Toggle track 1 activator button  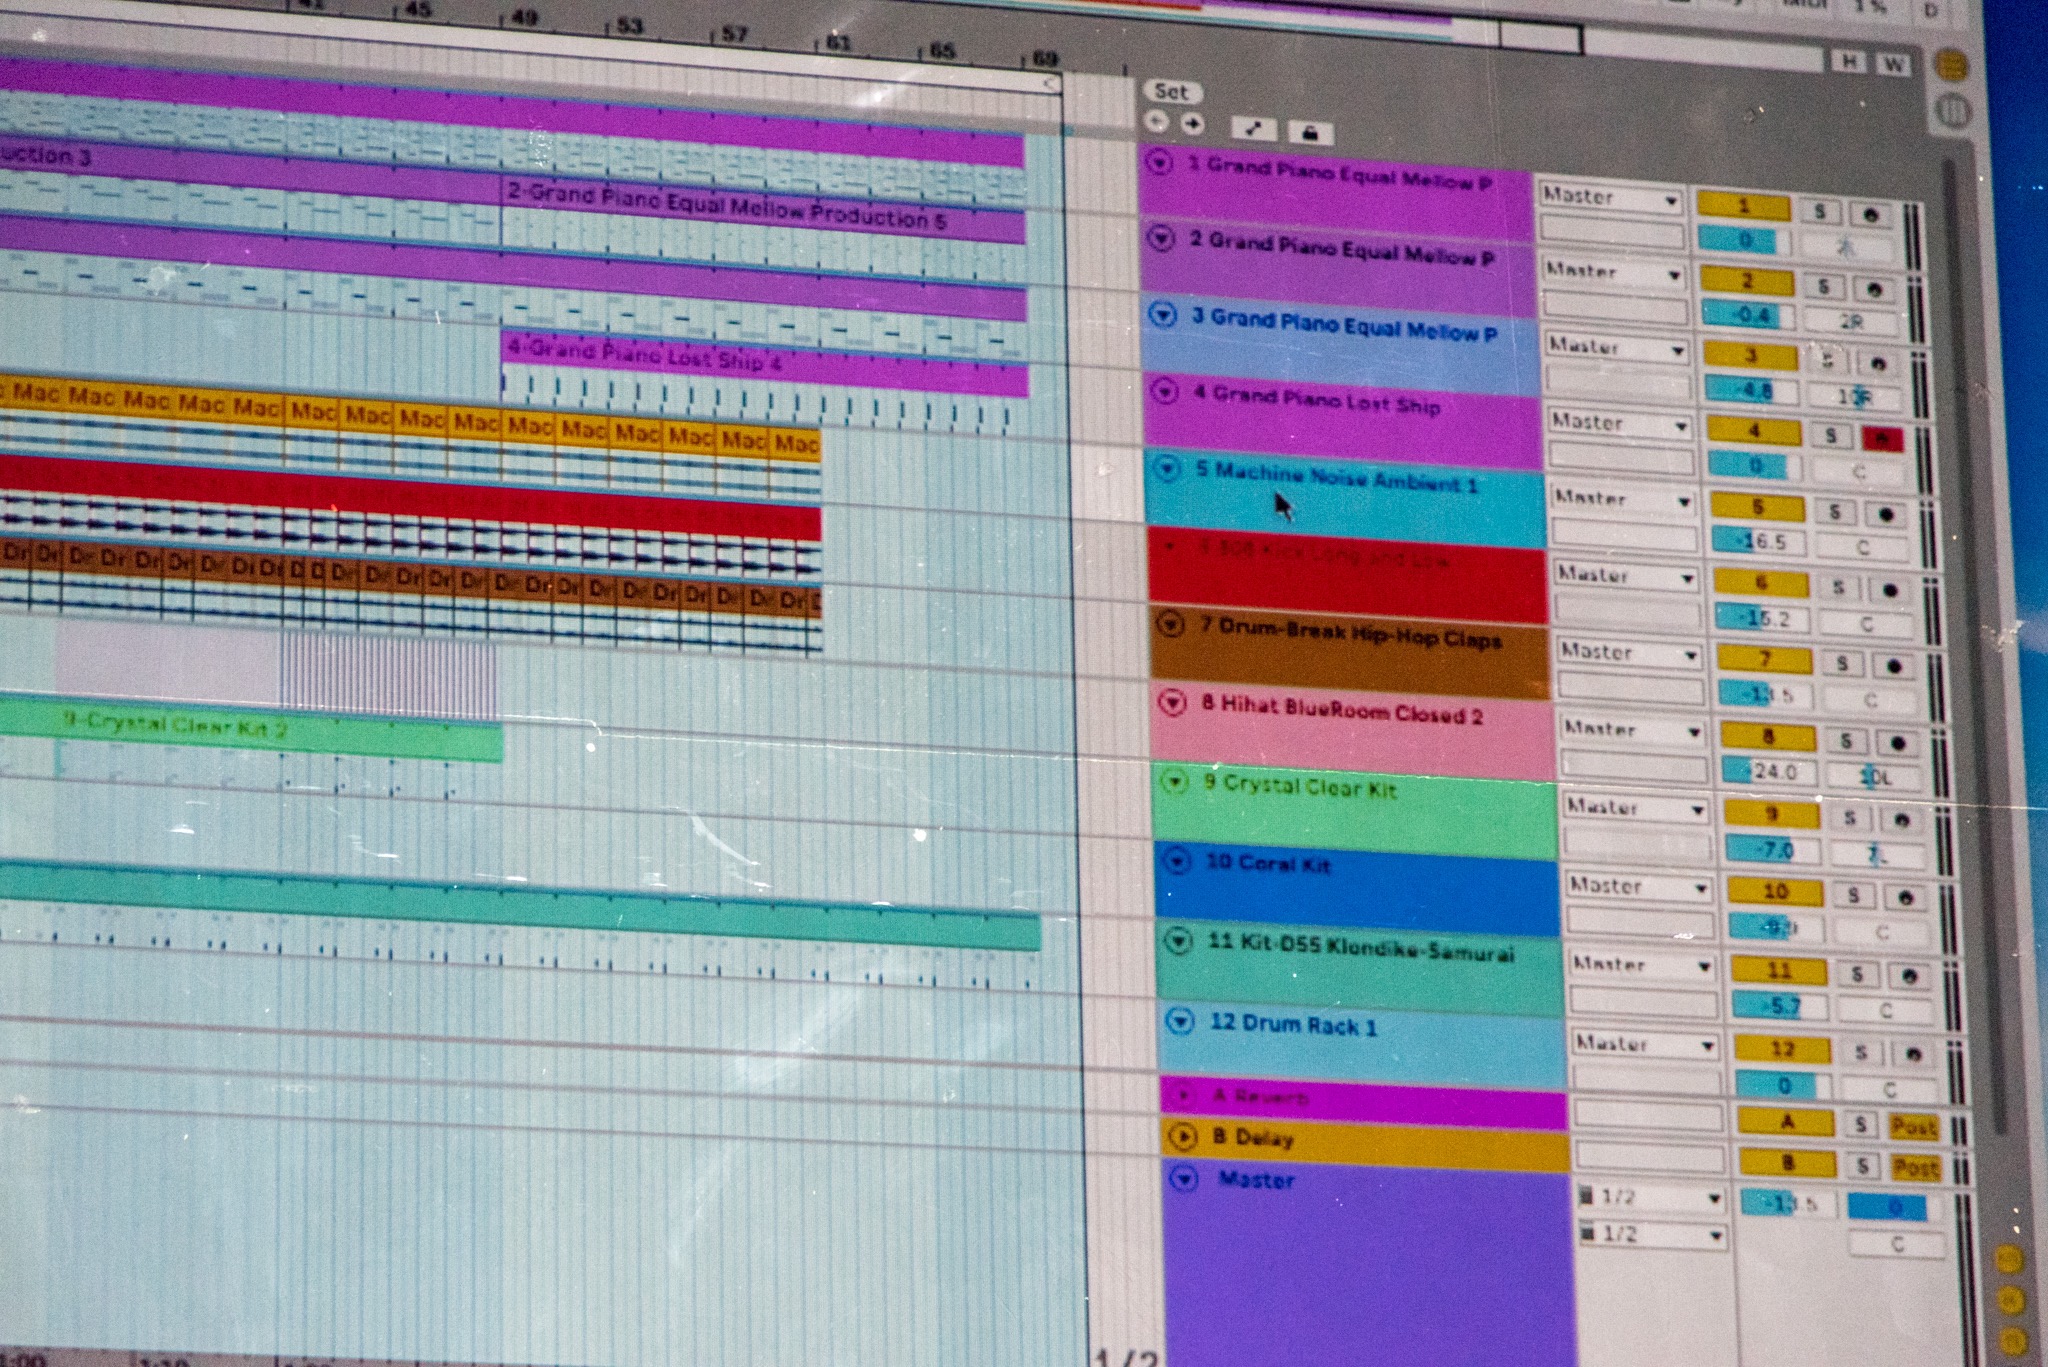(x=1744, y=207)
